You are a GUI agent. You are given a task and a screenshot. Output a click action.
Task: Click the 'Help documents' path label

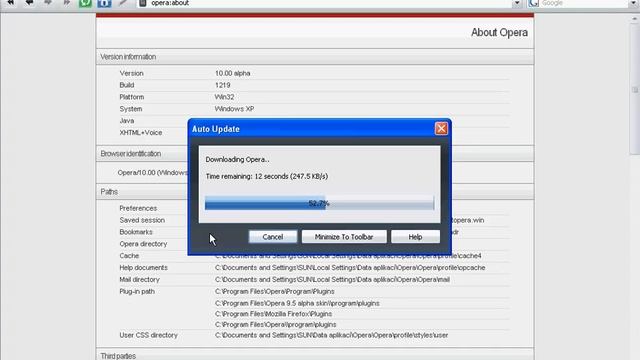pyautogui.click(x=143, y=268)
